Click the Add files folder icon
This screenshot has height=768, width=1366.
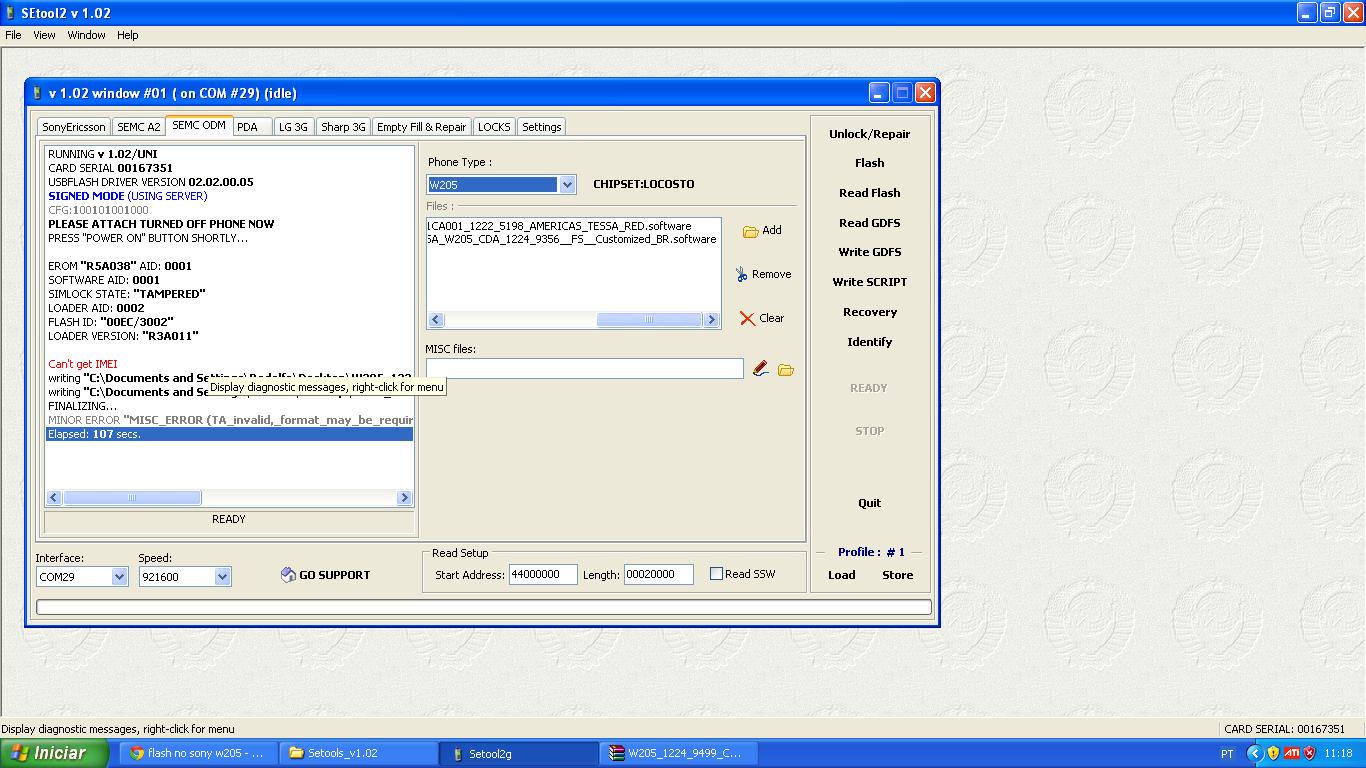point(750,231)
